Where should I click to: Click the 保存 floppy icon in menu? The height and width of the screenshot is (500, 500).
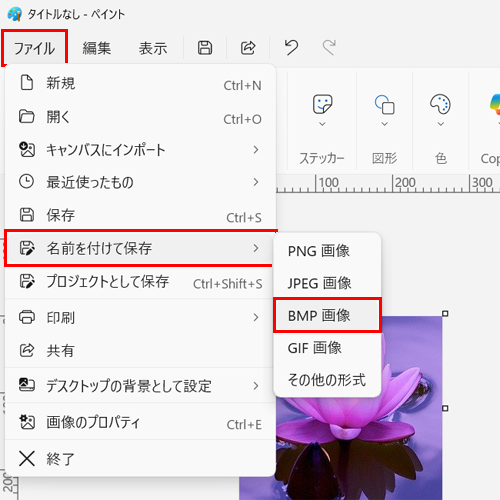coord(27,215)
